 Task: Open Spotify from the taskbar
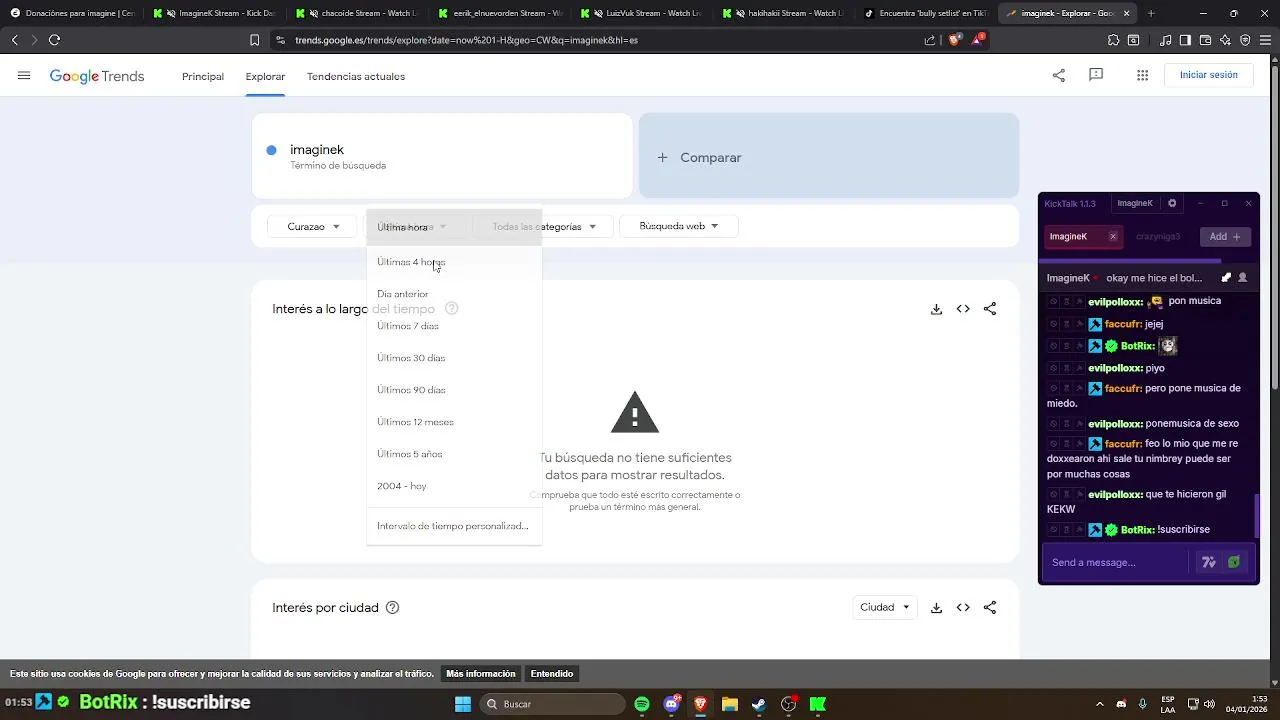click(642, 704)
